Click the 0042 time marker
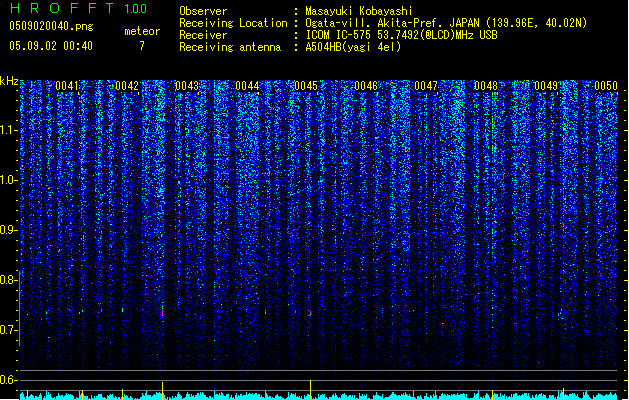The image size is (629, 400). tap(127, 86)
